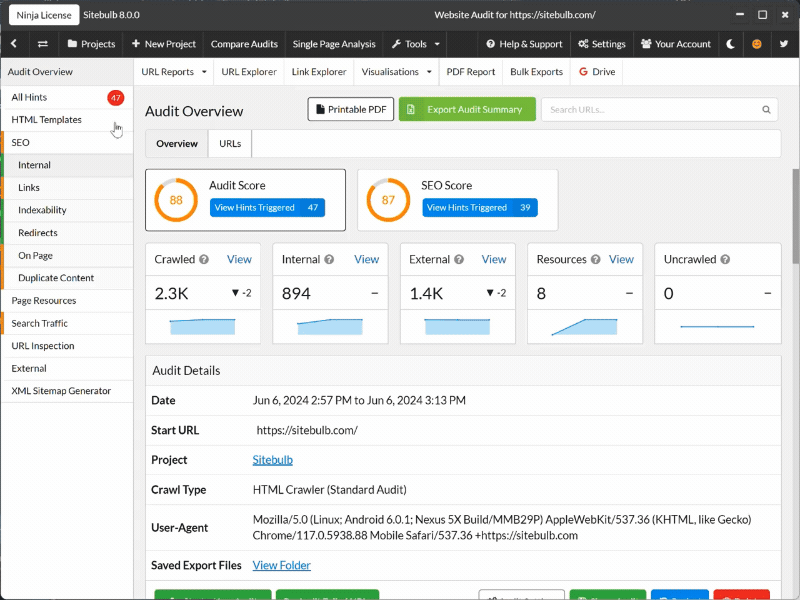Open PDF Report
This screenshot has height=600, width=800.
point(471,72)
